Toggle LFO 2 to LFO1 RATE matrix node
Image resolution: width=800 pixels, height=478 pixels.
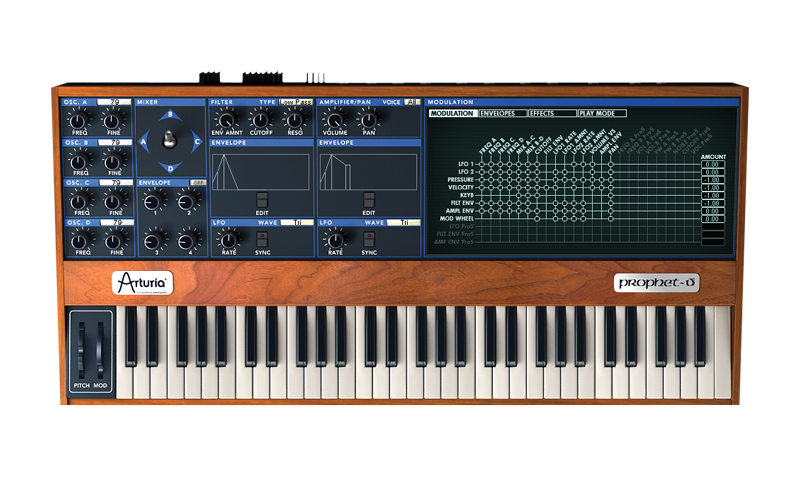[556, 172]
